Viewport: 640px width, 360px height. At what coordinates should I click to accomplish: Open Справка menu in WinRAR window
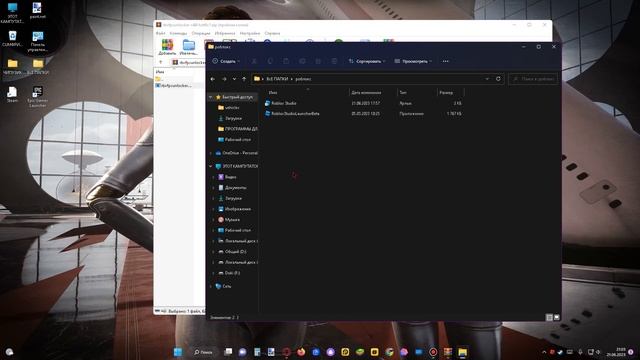[x=272, y=33]
